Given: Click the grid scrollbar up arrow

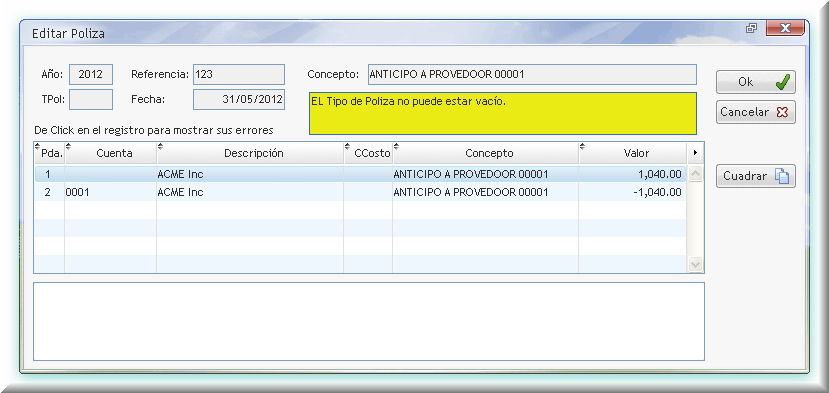Looking at the screenshot, I should 695,173.
